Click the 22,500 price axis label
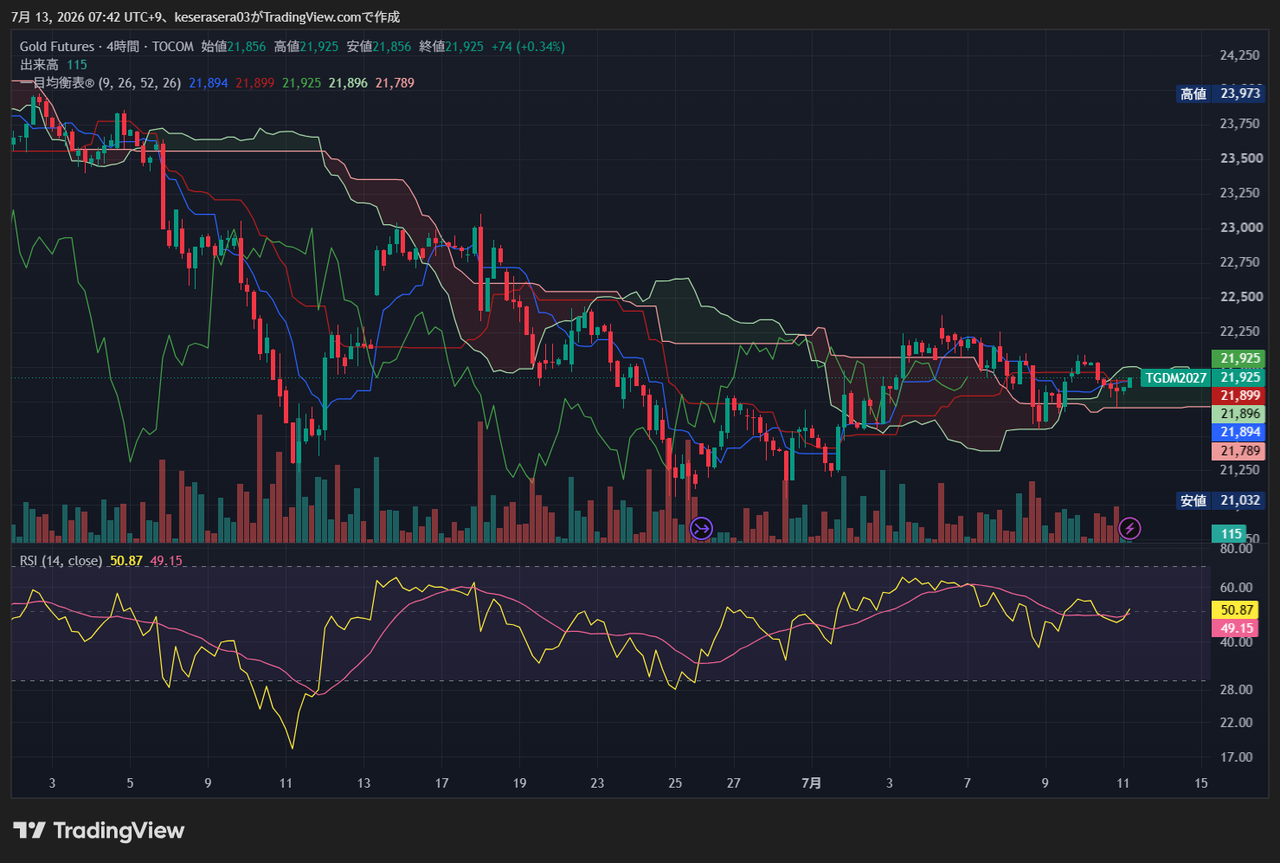 pos(1240,297)
